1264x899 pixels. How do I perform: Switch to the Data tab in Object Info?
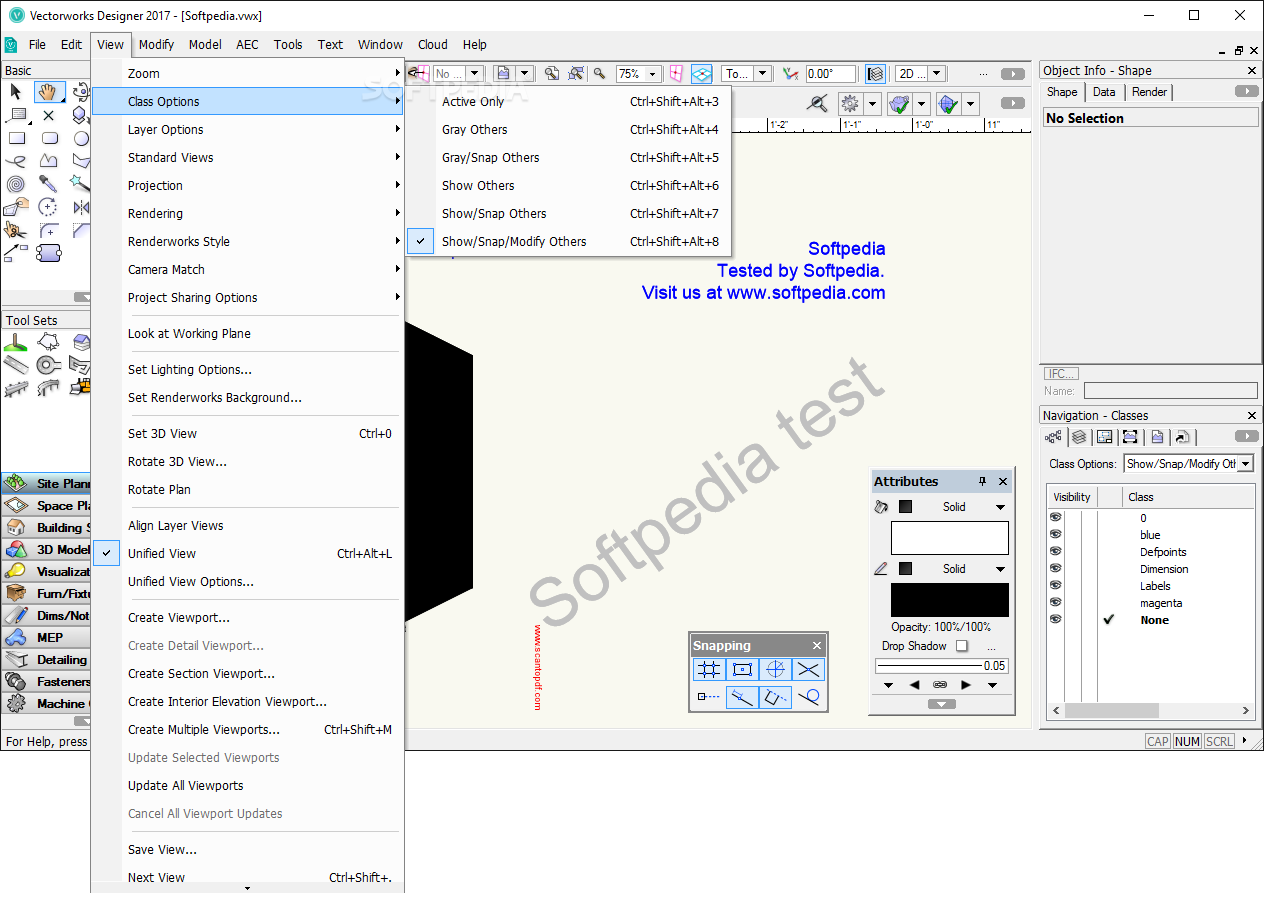point(1104,92)
